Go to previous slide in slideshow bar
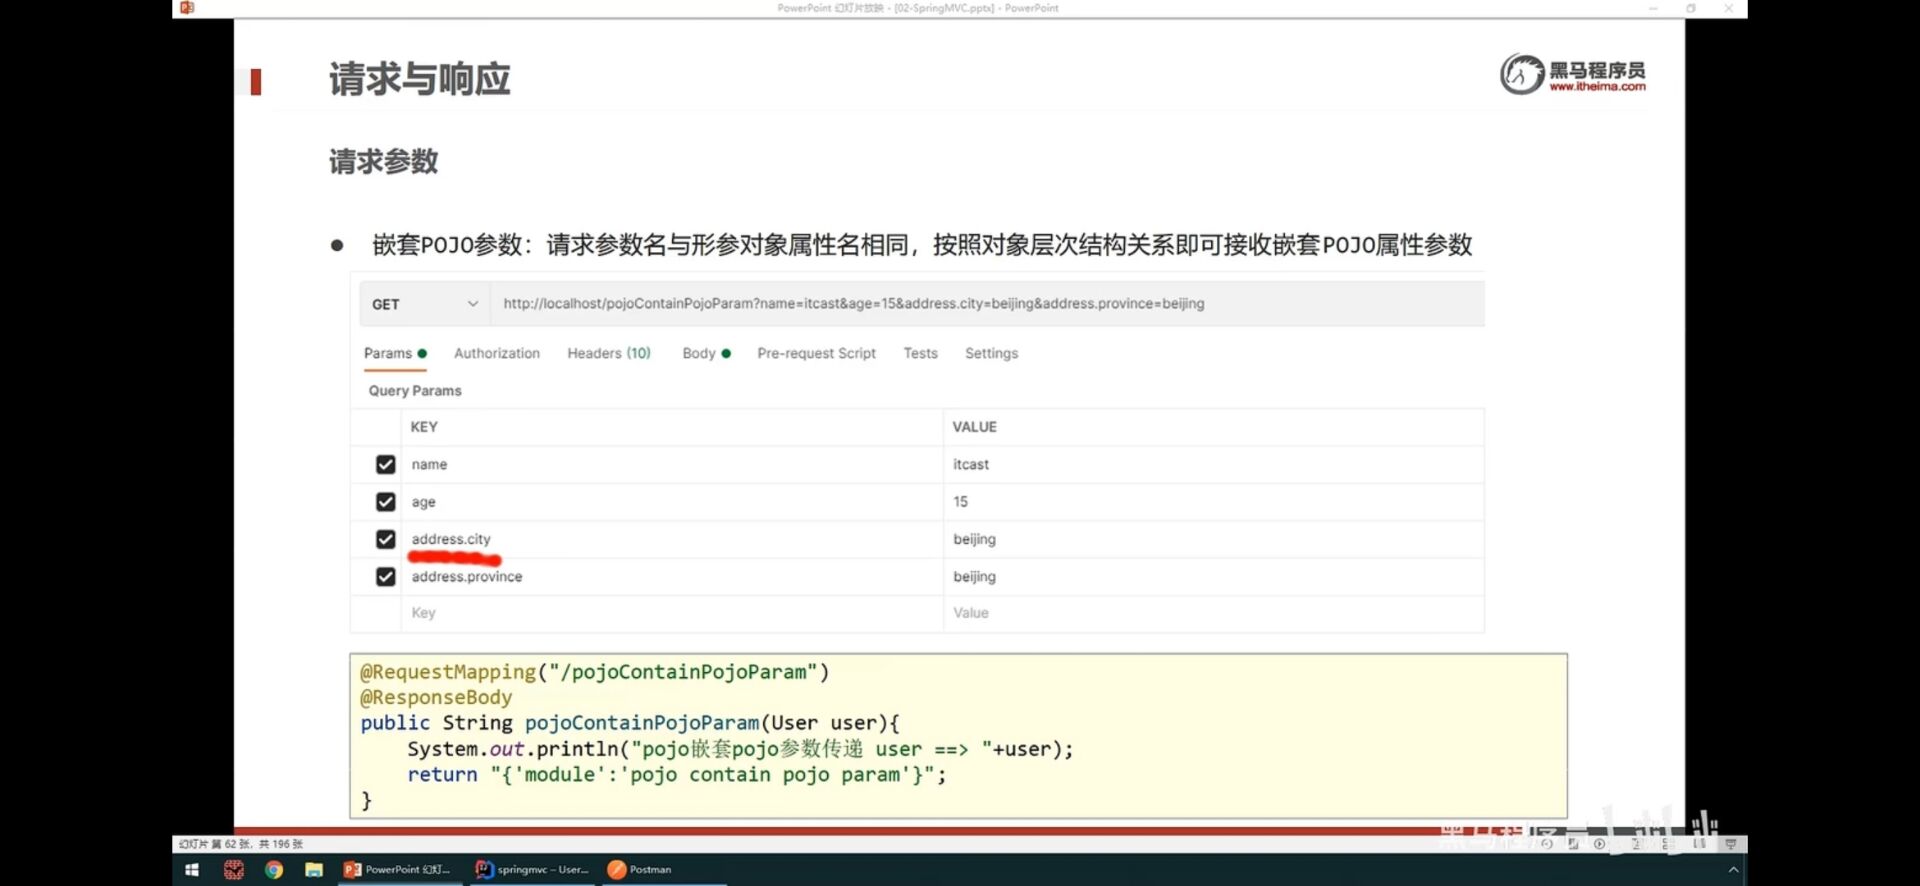1920x886 pixels. tap(1547, 844)
